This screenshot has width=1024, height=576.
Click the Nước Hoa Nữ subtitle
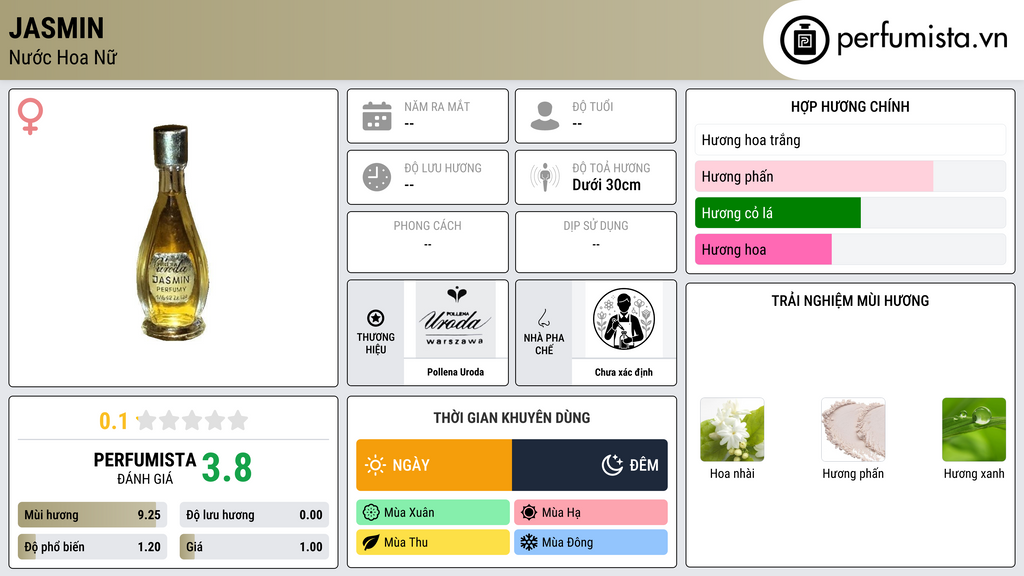[63, 57]
